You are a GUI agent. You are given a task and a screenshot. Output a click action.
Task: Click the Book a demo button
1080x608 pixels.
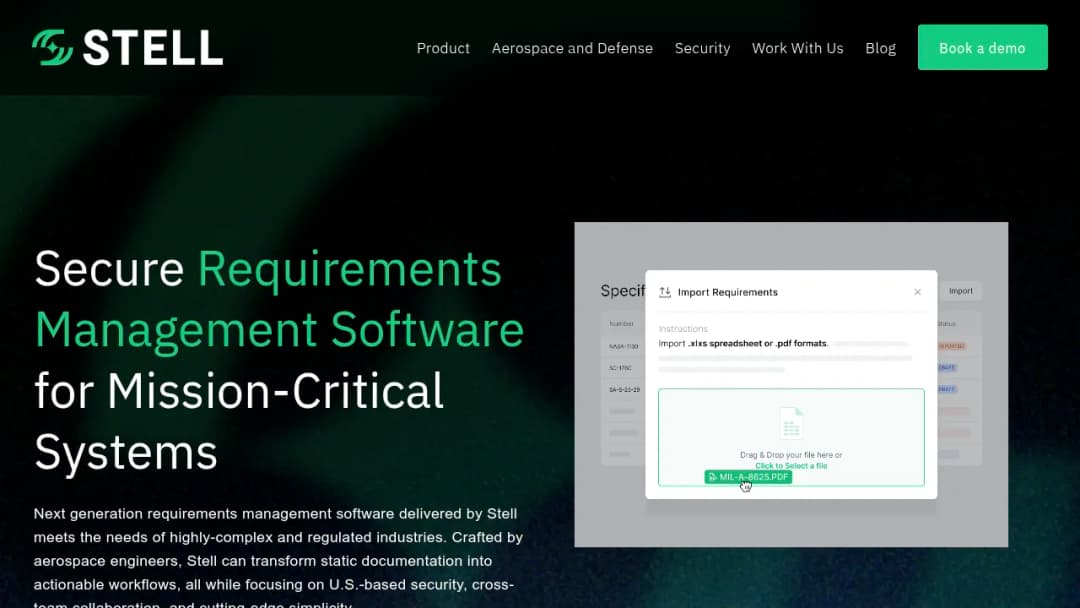[x=982, y=48]
